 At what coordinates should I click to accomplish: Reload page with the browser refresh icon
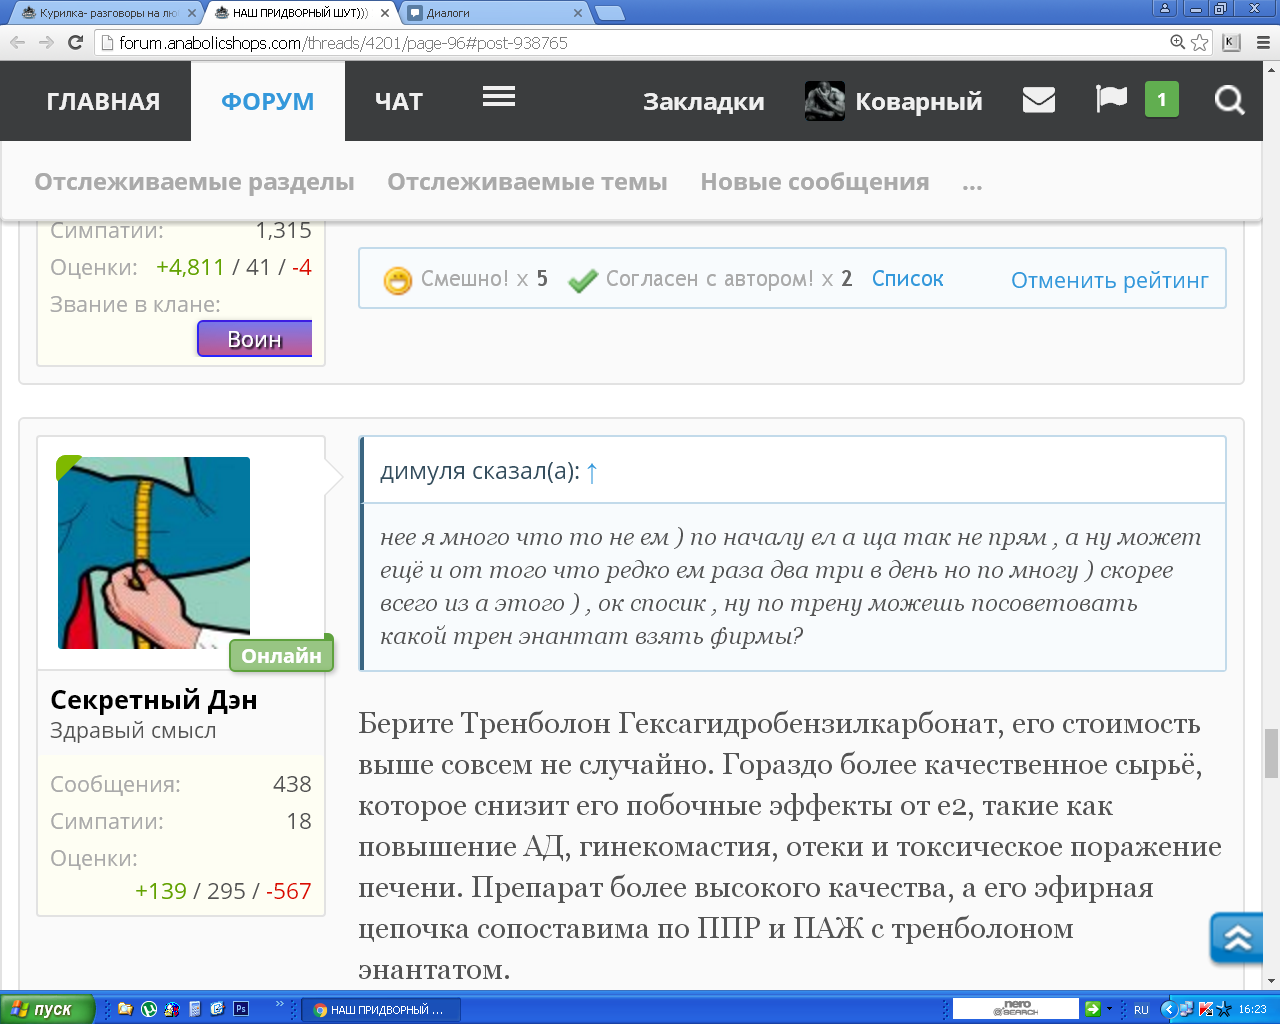[x=75, y=42]
